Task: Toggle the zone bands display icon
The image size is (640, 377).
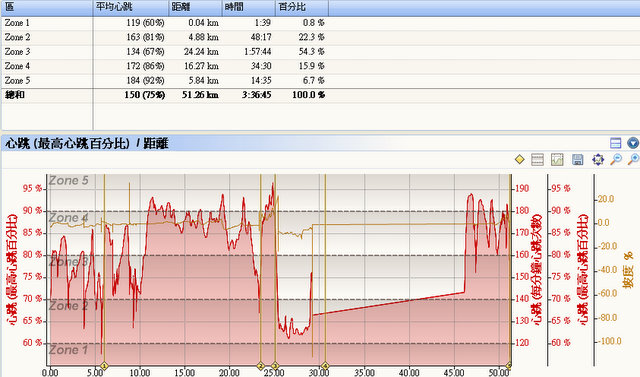Action: (538, 160)
